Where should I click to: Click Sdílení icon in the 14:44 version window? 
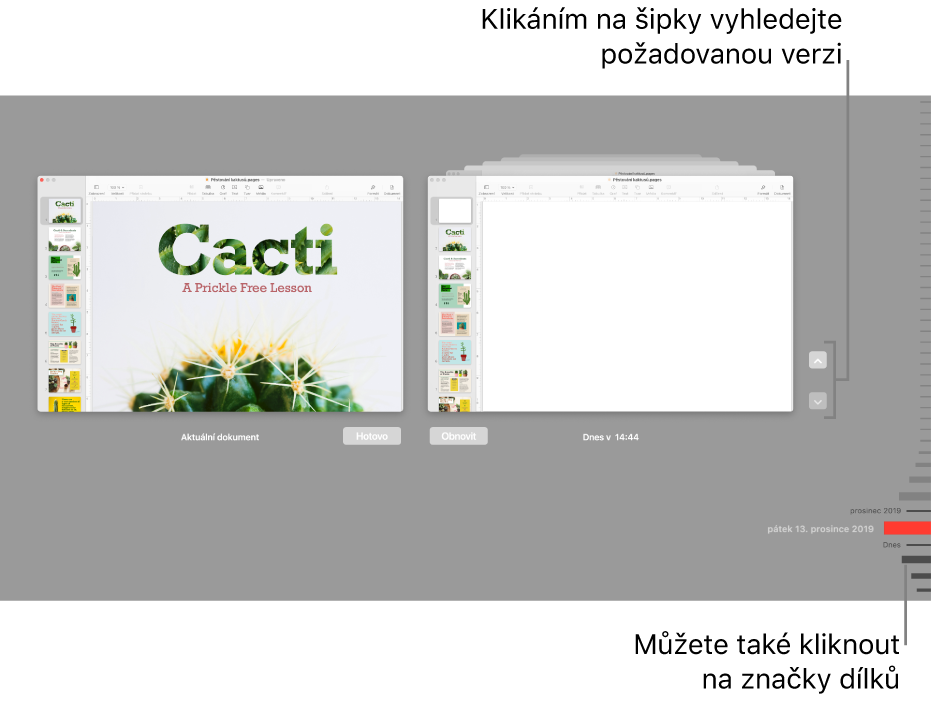tap(717, 189)
